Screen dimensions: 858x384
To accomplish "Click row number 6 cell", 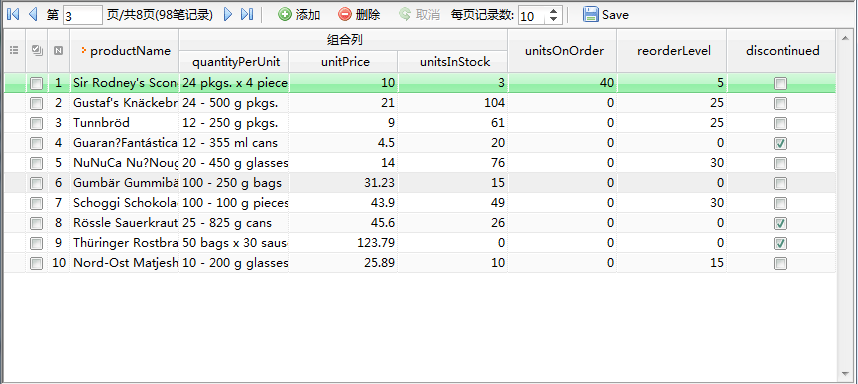I will point(59,183).
